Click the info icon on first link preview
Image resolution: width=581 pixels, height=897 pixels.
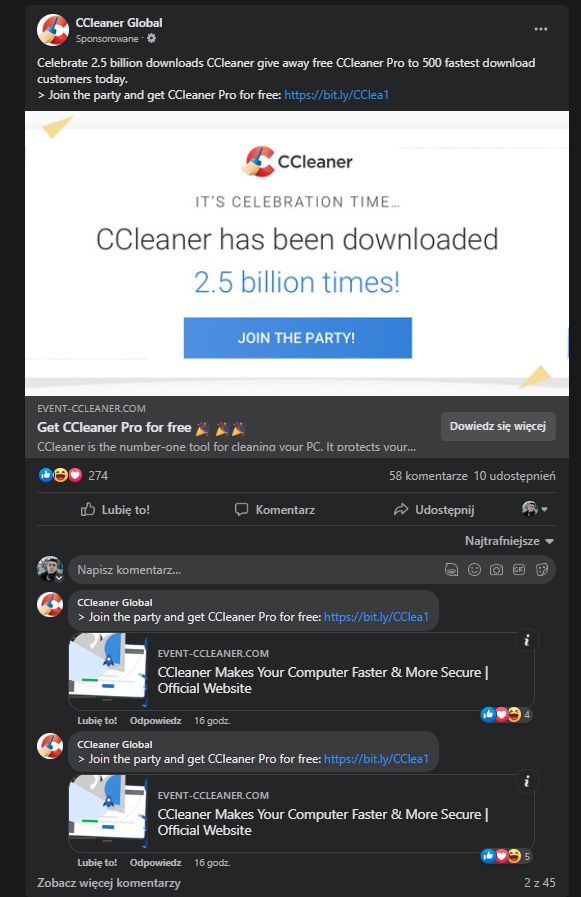[527, 640]
